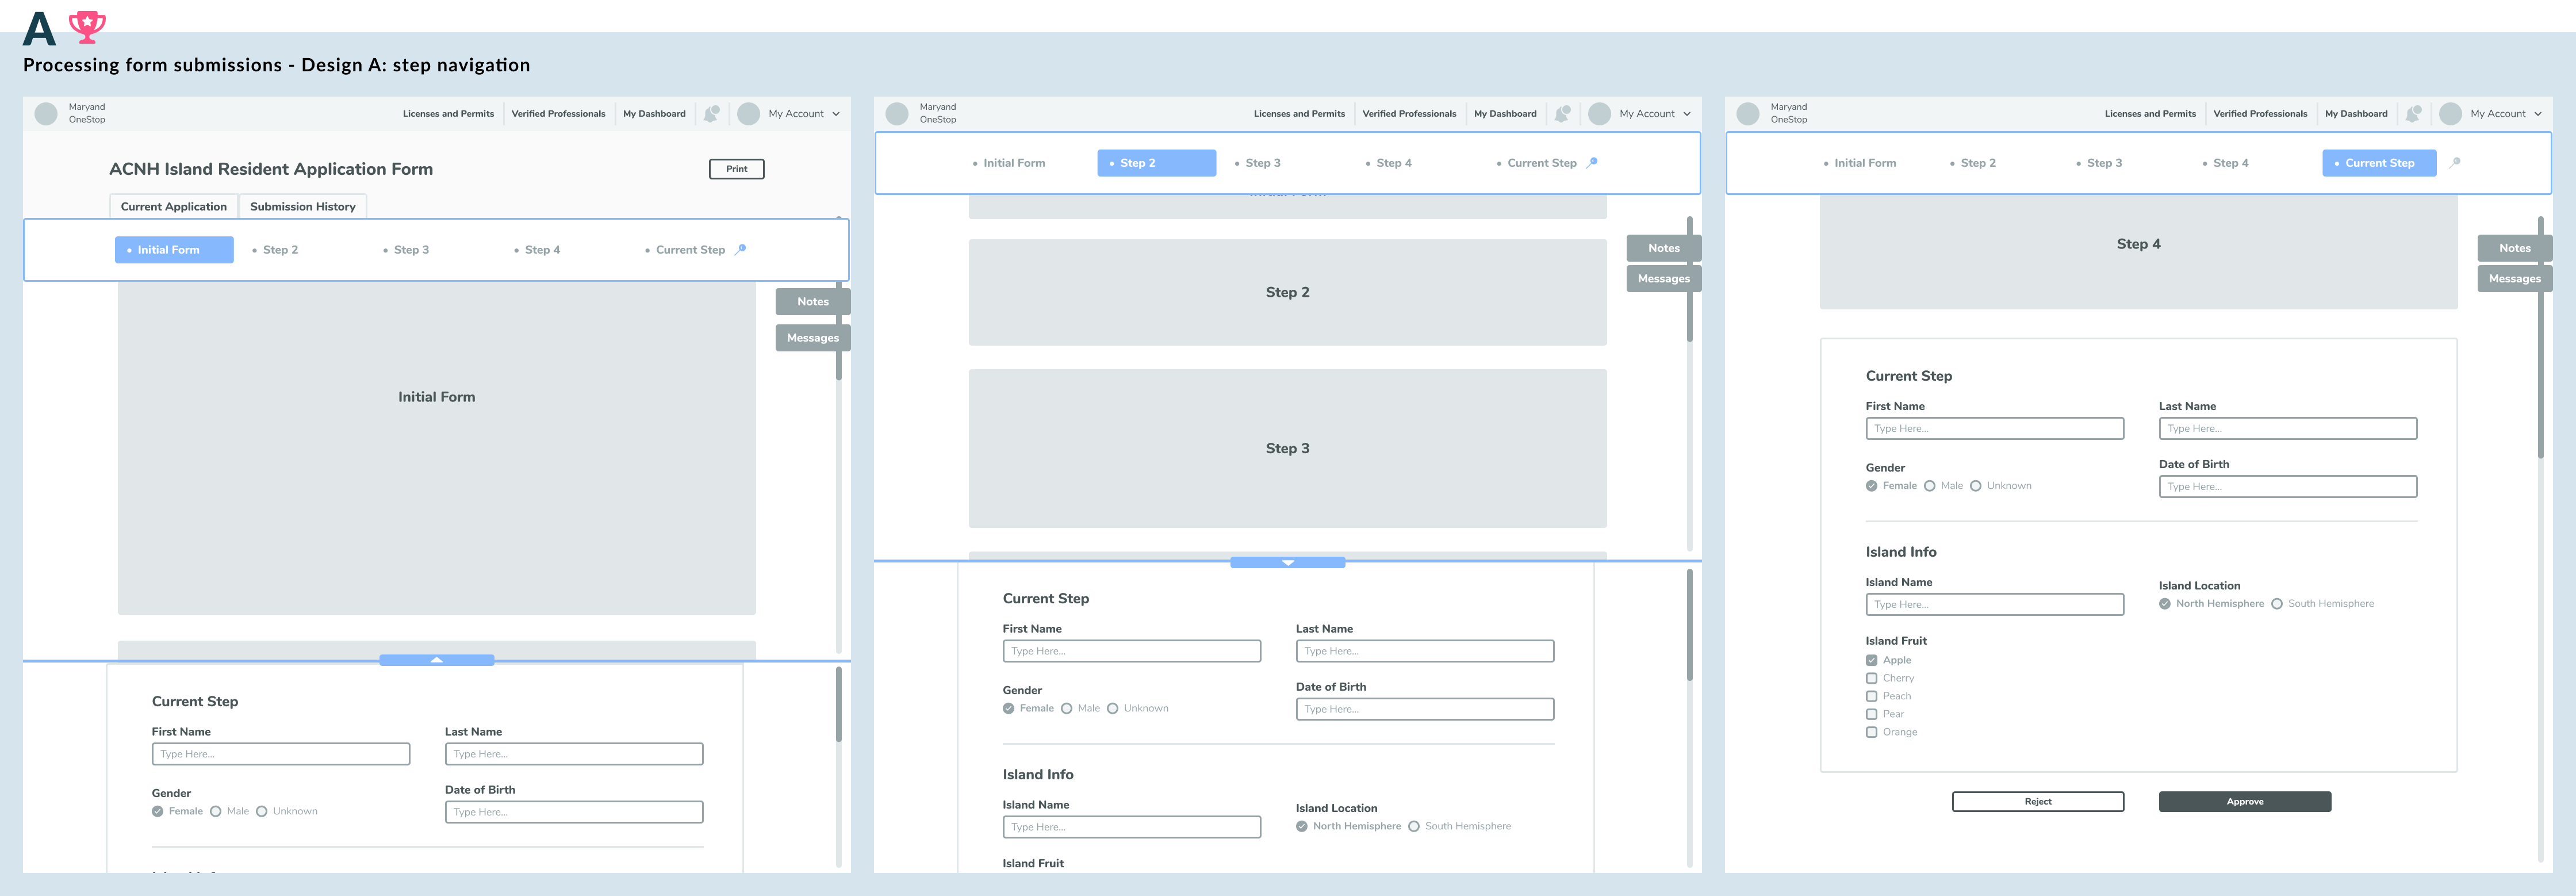Open Notes panel in the right screen

click(x=2515, y=248)
